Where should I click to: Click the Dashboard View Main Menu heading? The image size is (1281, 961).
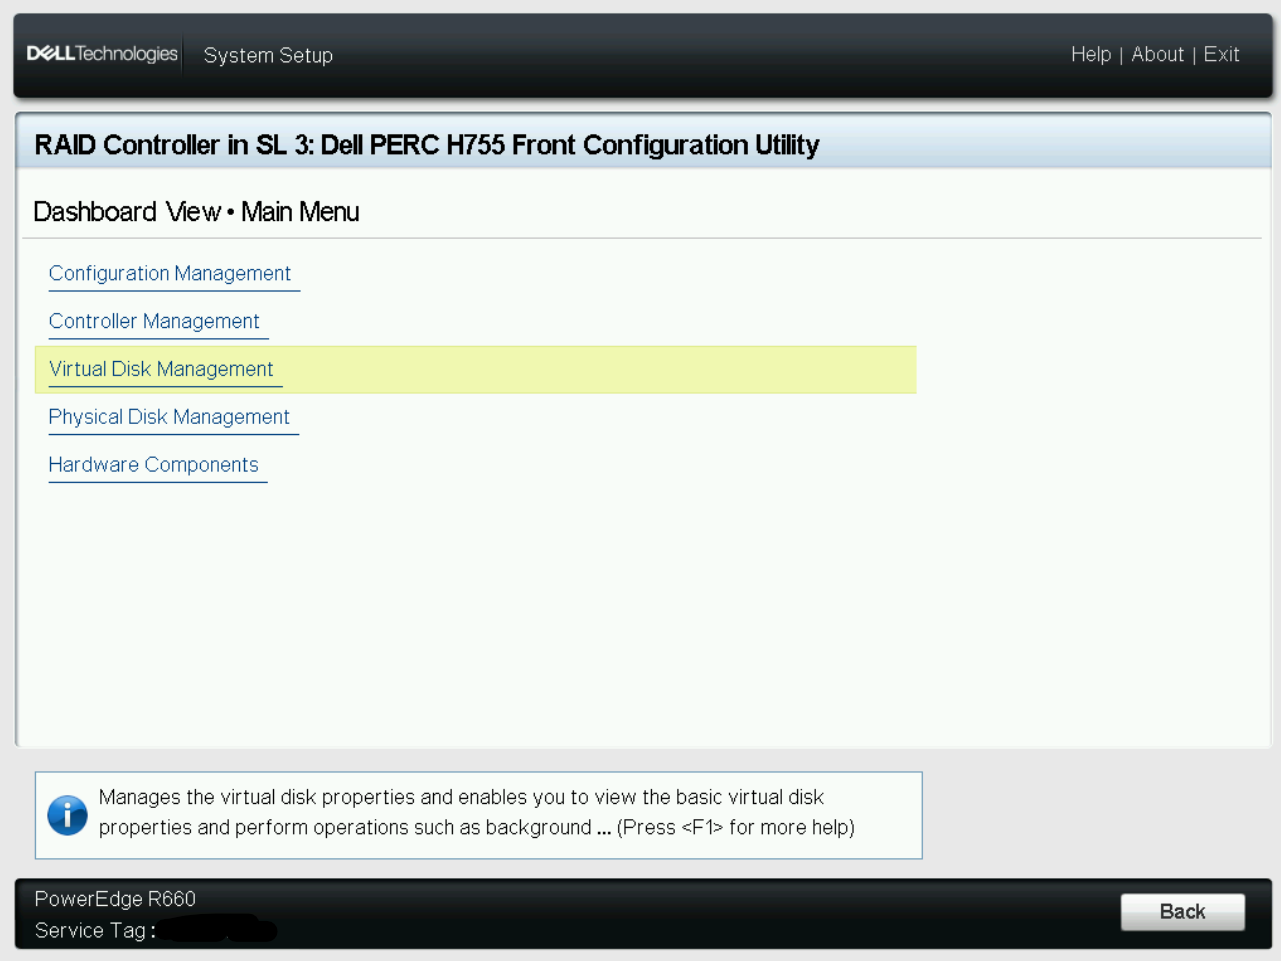click(196, 213)
